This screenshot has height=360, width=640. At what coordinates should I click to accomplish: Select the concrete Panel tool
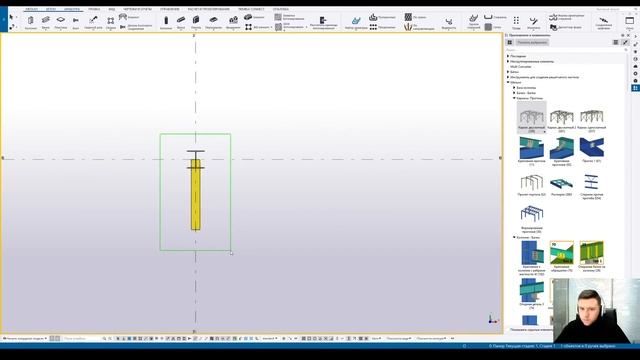tap(196, 22)
